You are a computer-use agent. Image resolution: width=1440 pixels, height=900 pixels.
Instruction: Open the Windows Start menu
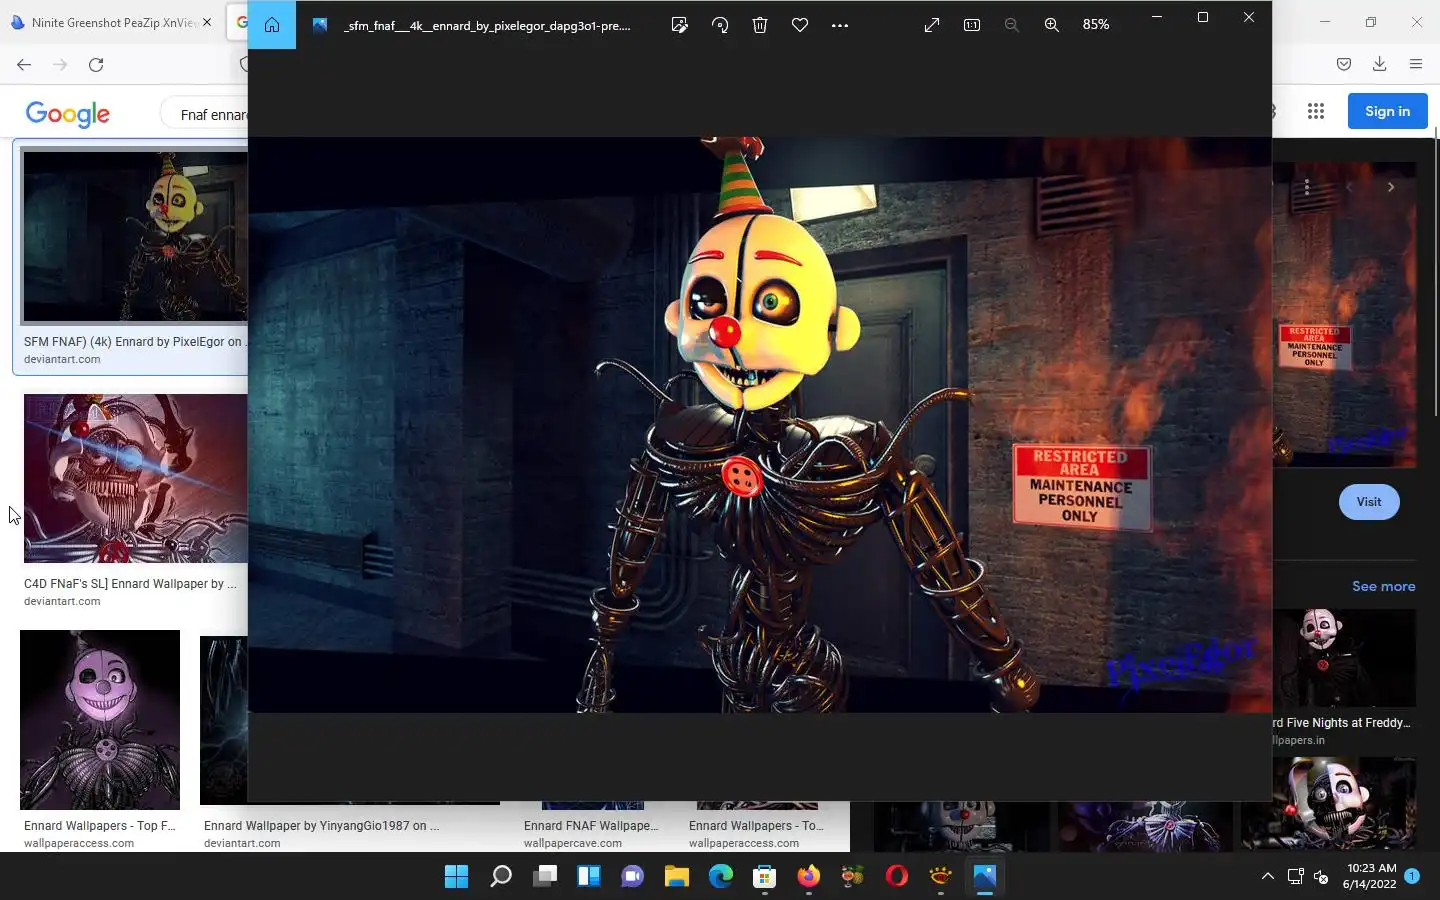click(457, 877)
